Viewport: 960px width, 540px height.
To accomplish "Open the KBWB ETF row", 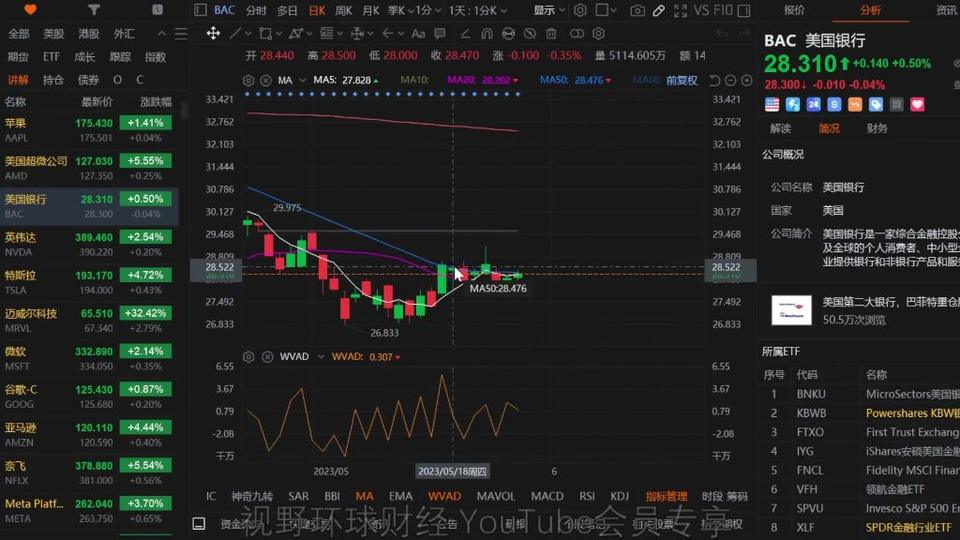I will pos(859,413).
